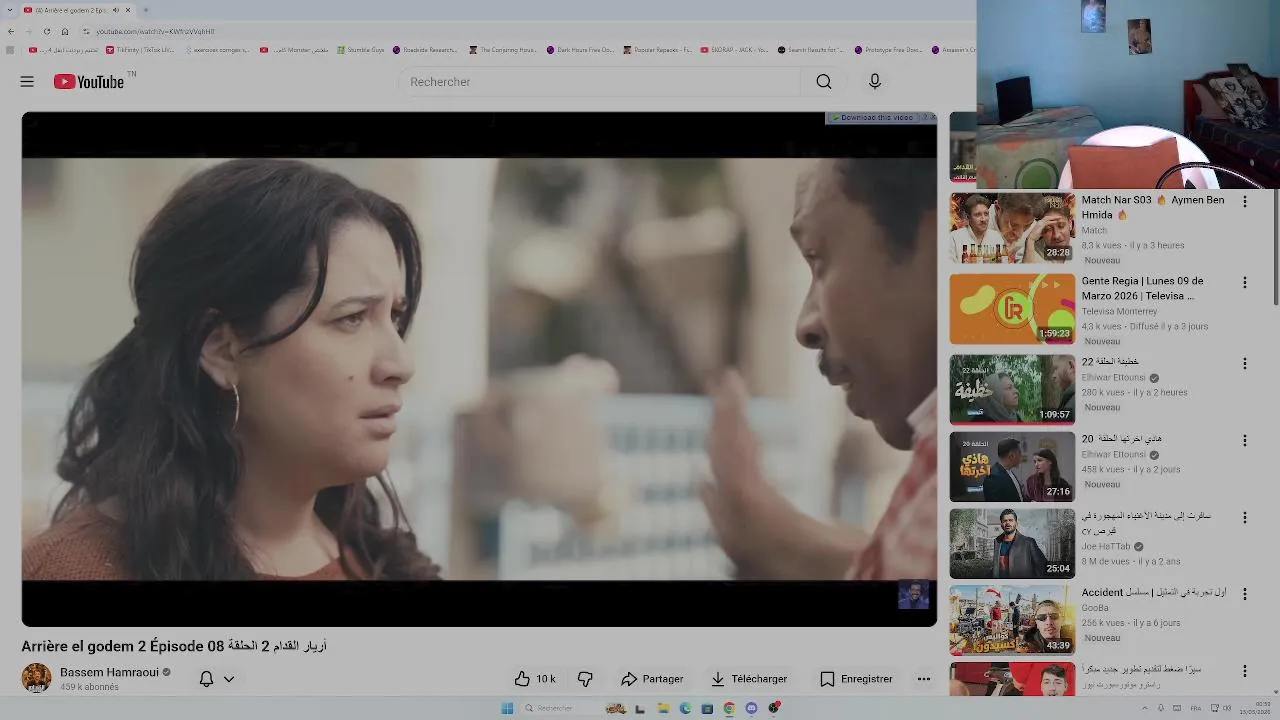This screenshot has height=720, width=1280.
Task: Click the youtube.com address bar URL
Action: tap(155, 31)
